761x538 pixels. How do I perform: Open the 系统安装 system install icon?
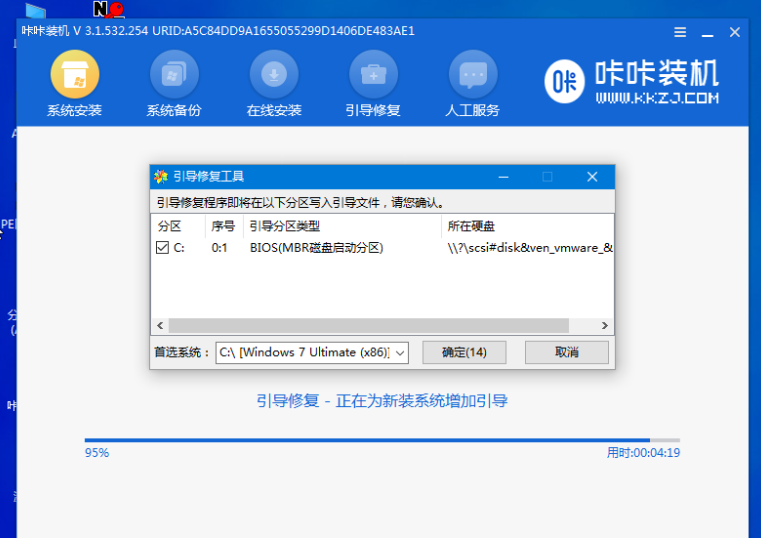(x=75, y=75)
